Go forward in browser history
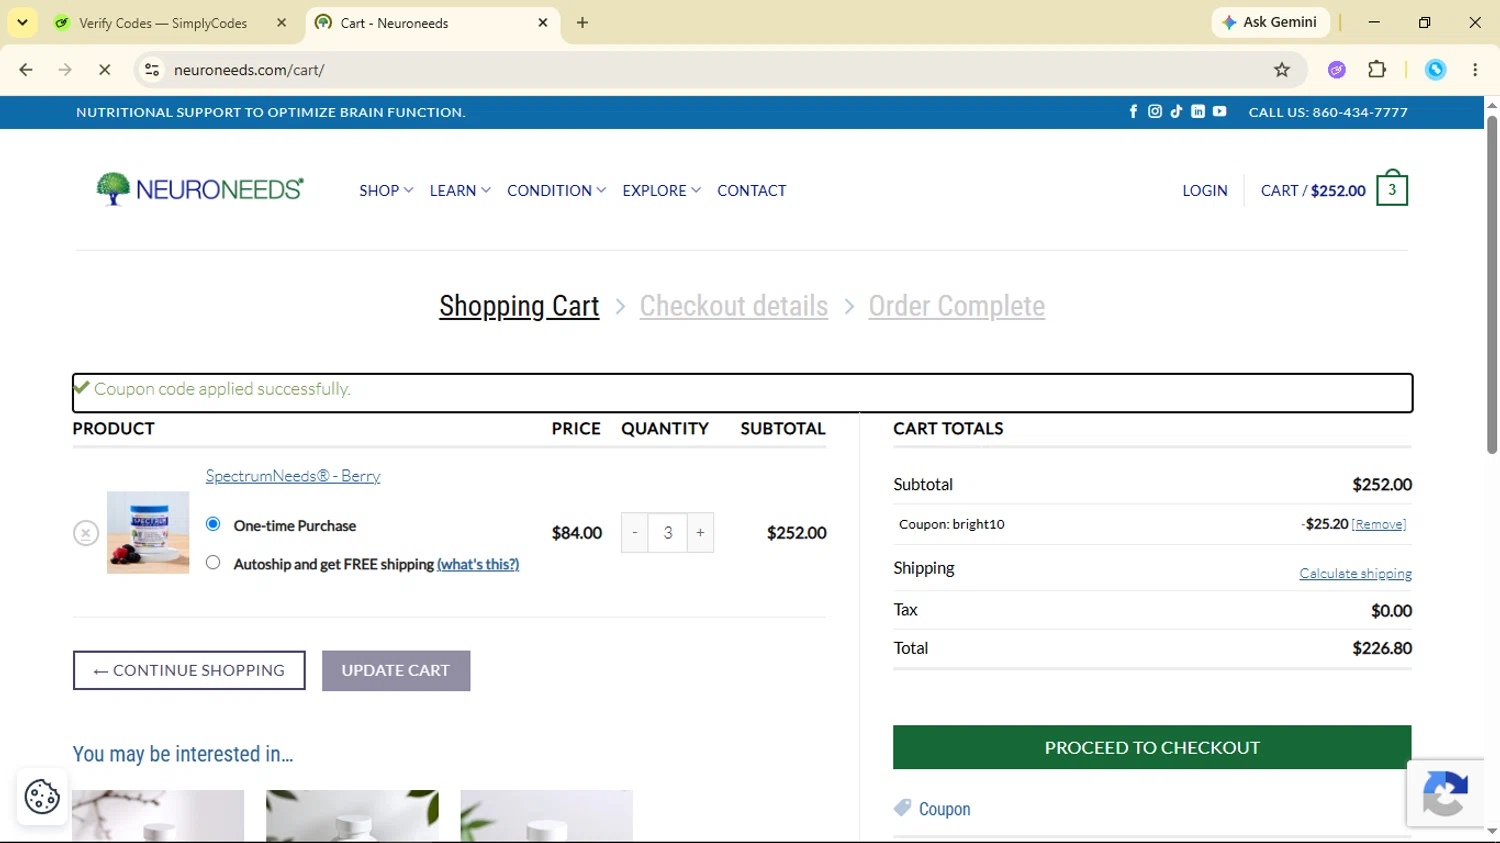 pos(65,70)
